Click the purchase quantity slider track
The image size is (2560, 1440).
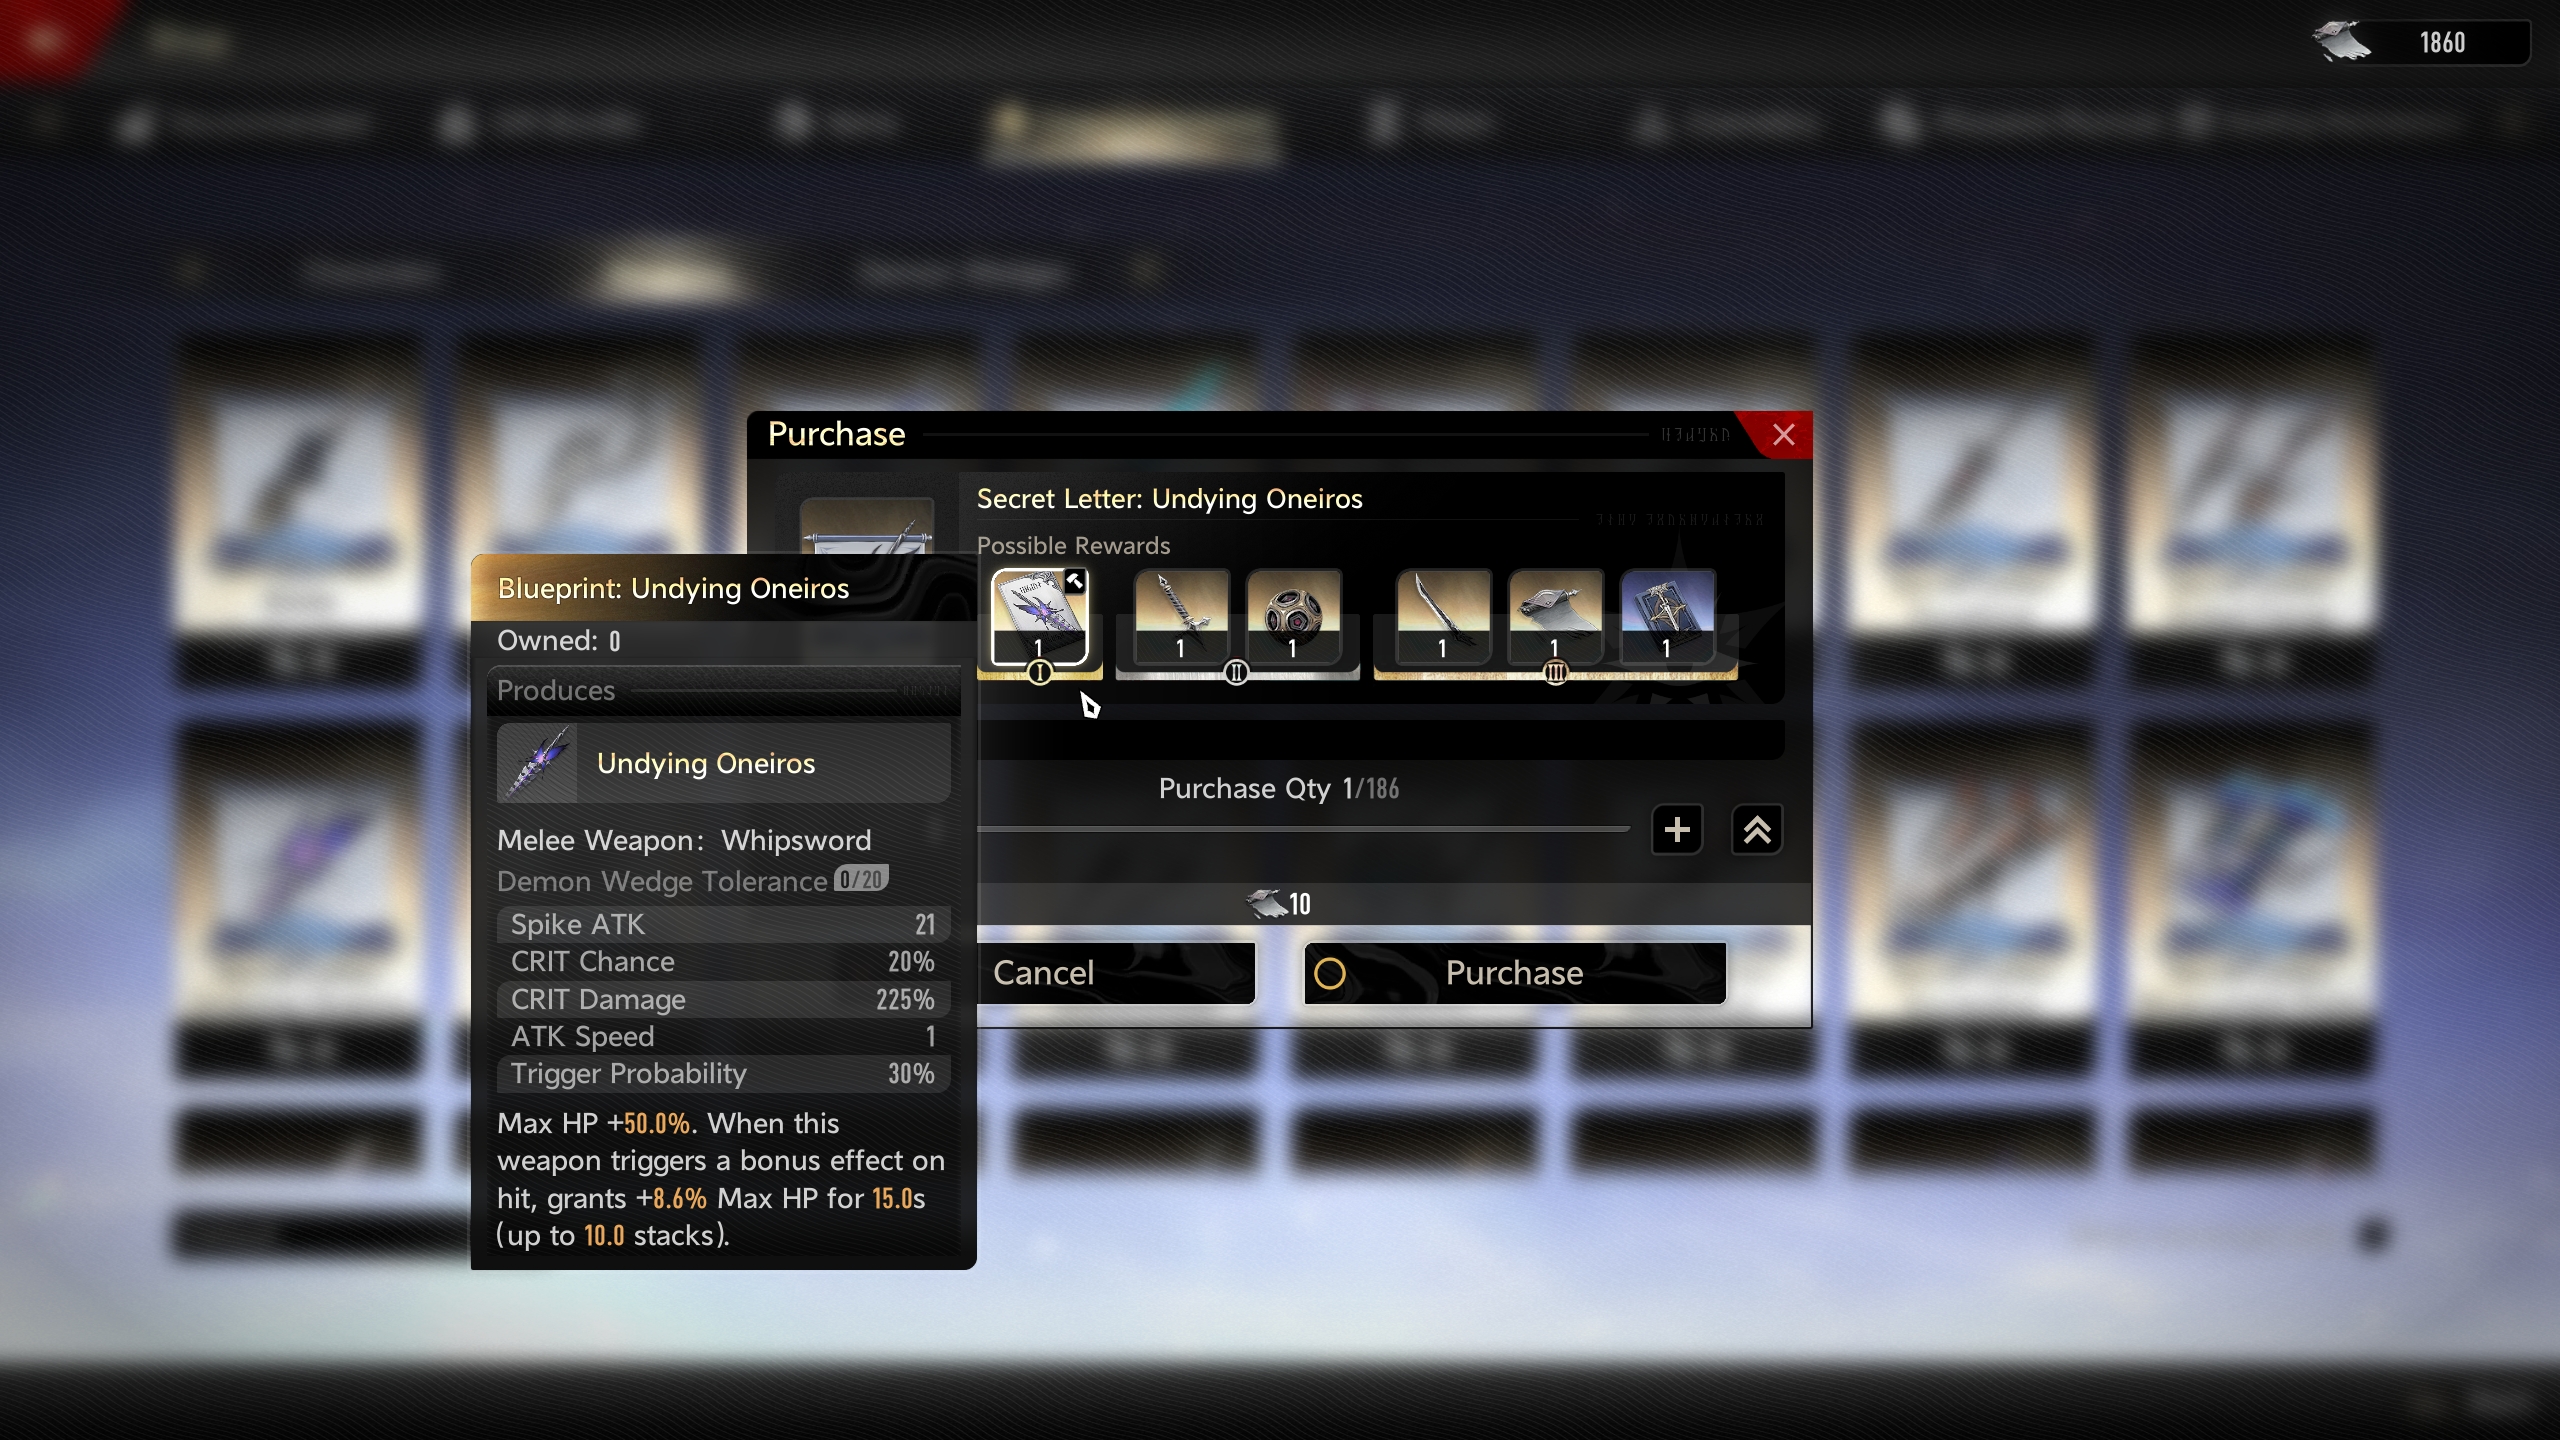pos(1300,829)
